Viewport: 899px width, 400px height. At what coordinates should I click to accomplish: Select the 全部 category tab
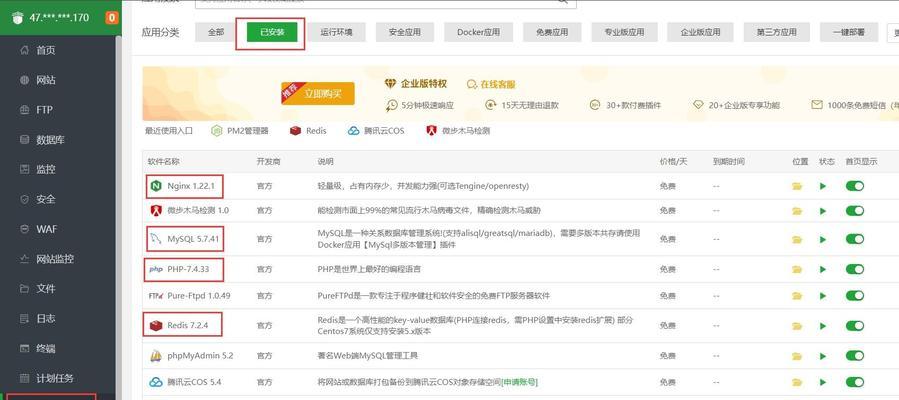click(216, 32)
